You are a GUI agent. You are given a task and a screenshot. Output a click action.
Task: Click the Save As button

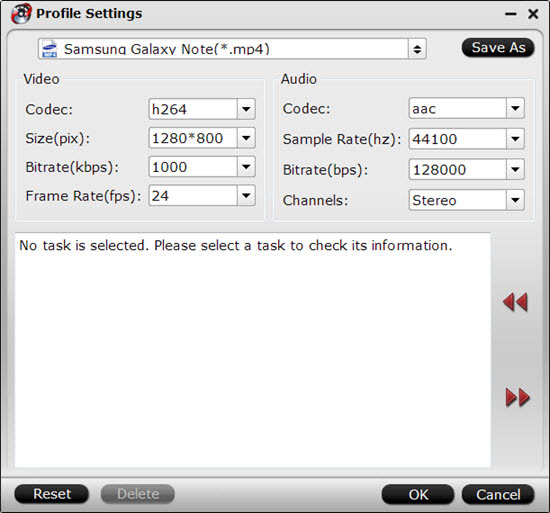click(498, 48)
